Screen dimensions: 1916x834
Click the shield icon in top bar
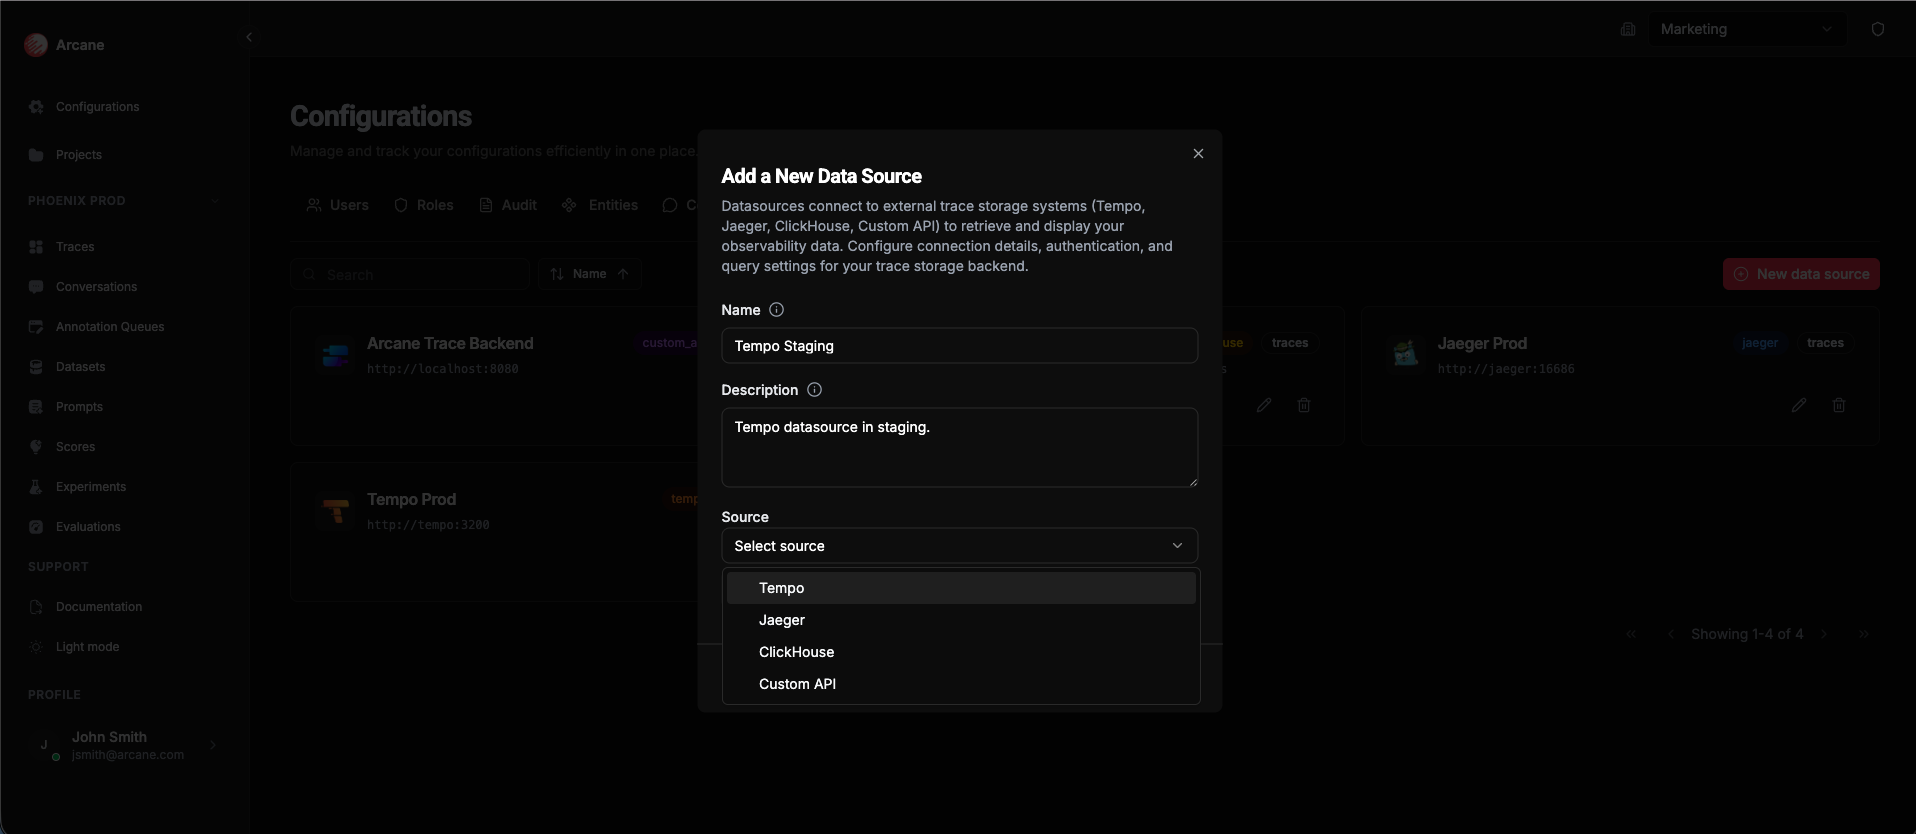click(x=1878, y=29)
